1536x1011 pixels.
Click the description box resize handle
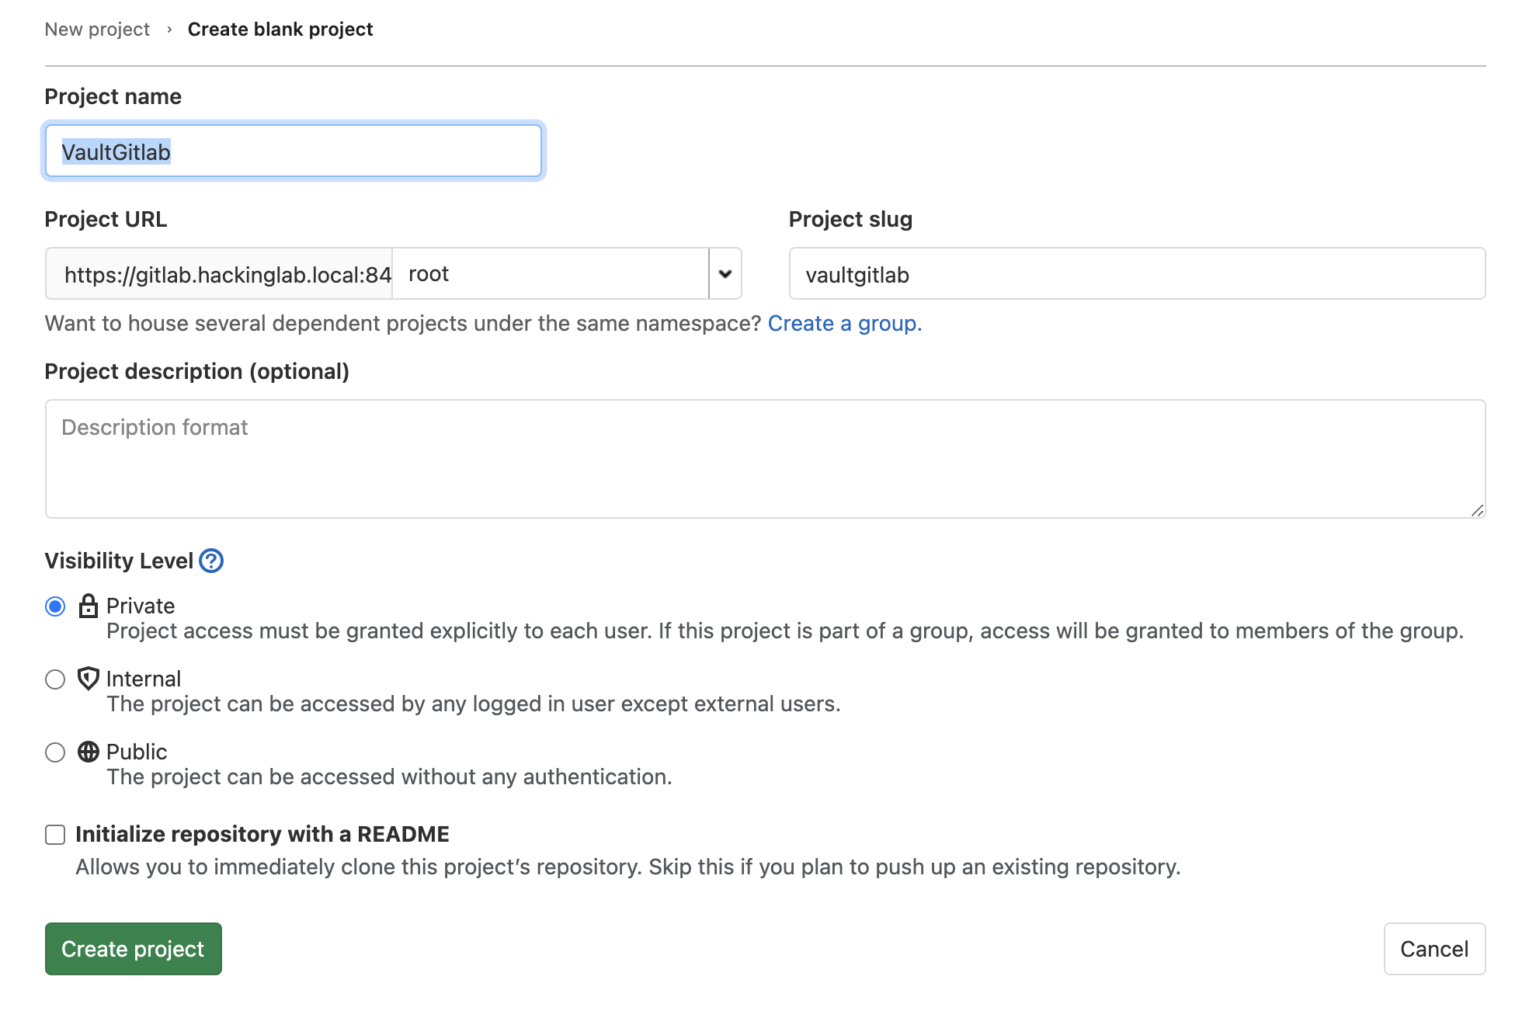(x=1478, y=512)
